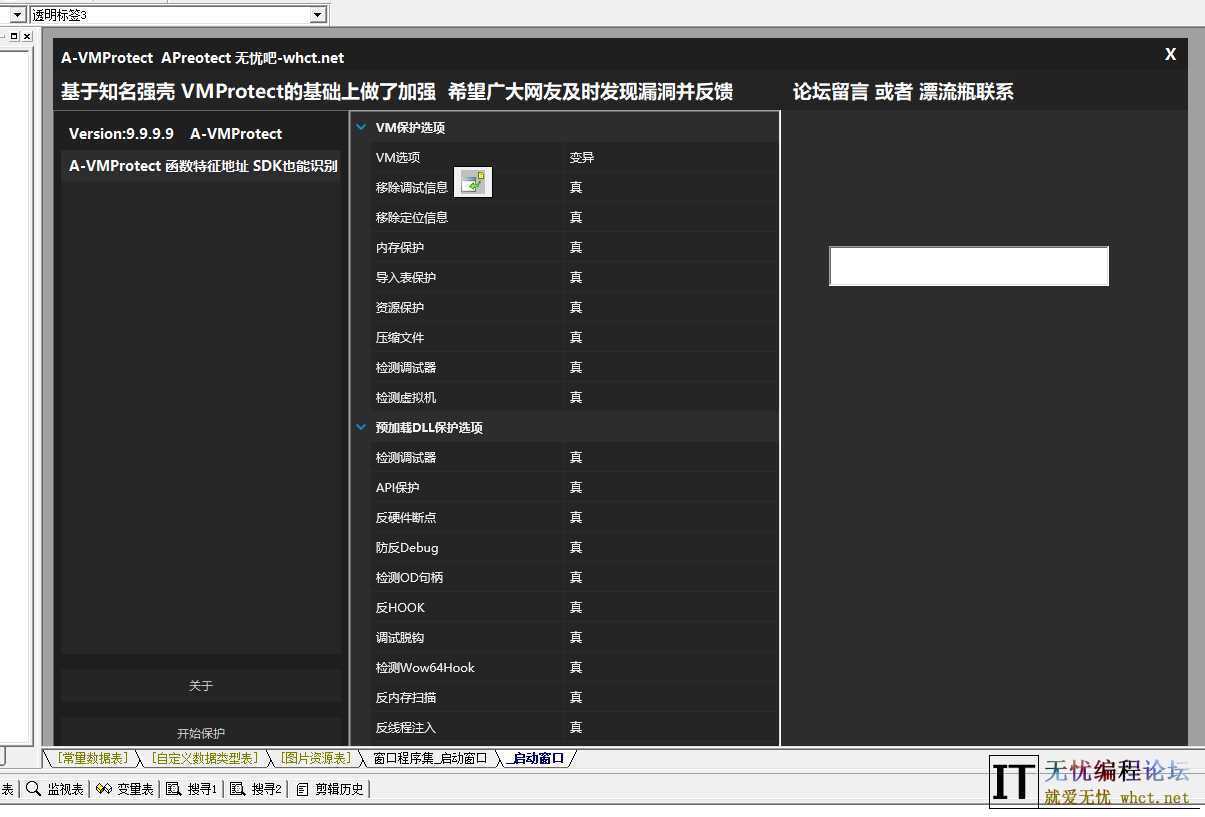Click the 开始保护 button
The width and height of the screenshot is (1205, 817).
pyautogui.click(x=201, y=733)
